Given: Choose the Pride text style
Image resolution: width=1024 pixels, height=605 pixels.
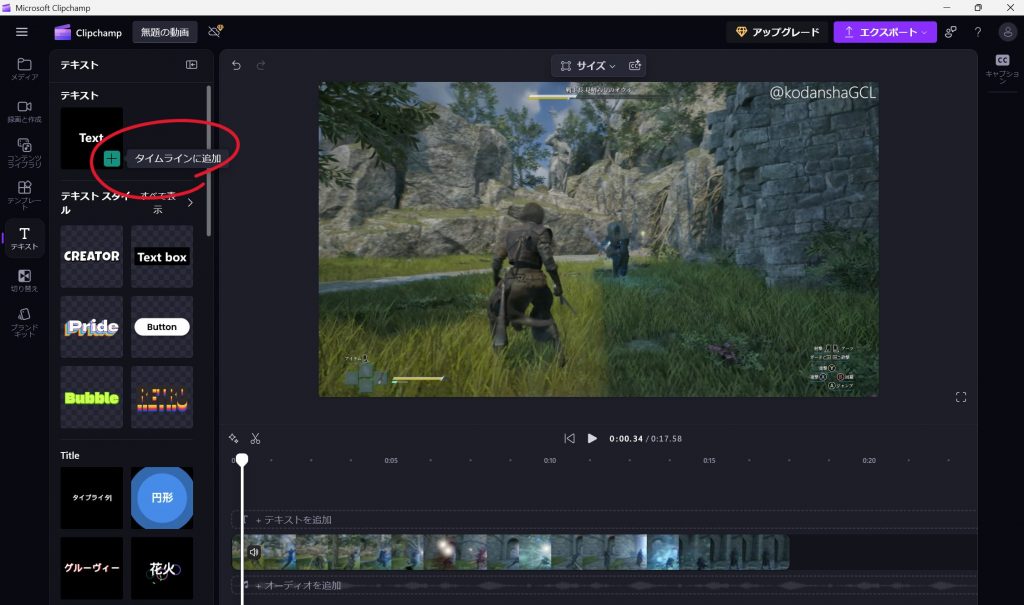Looking at the screenshot, I should coord(91,327).
